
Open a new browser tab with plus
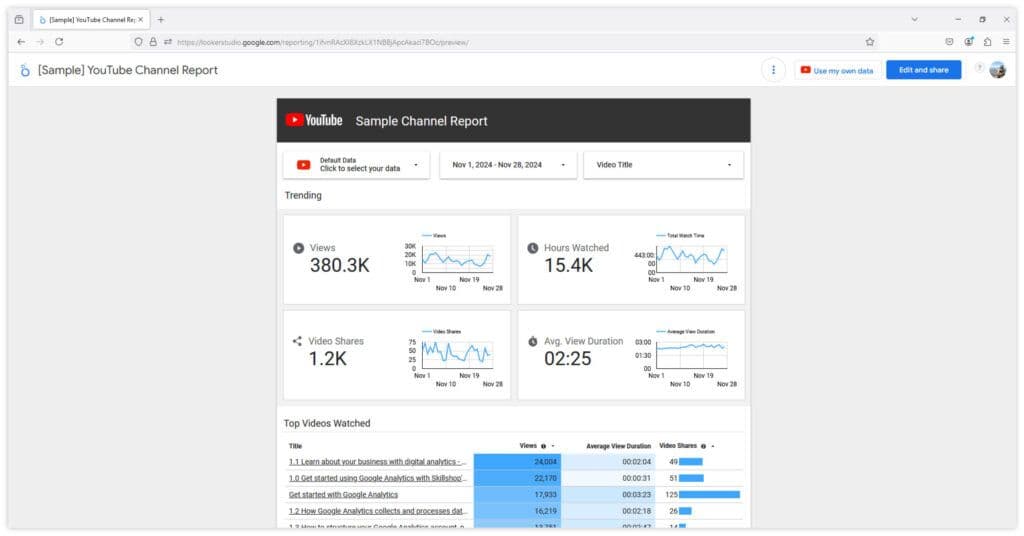[161, 20]
